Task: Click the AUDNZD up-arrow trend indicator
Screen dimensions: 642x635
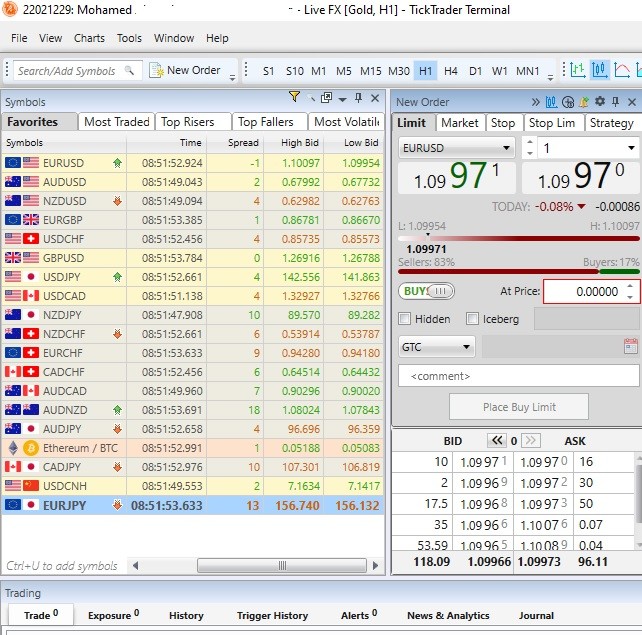Action: point(118,410)
